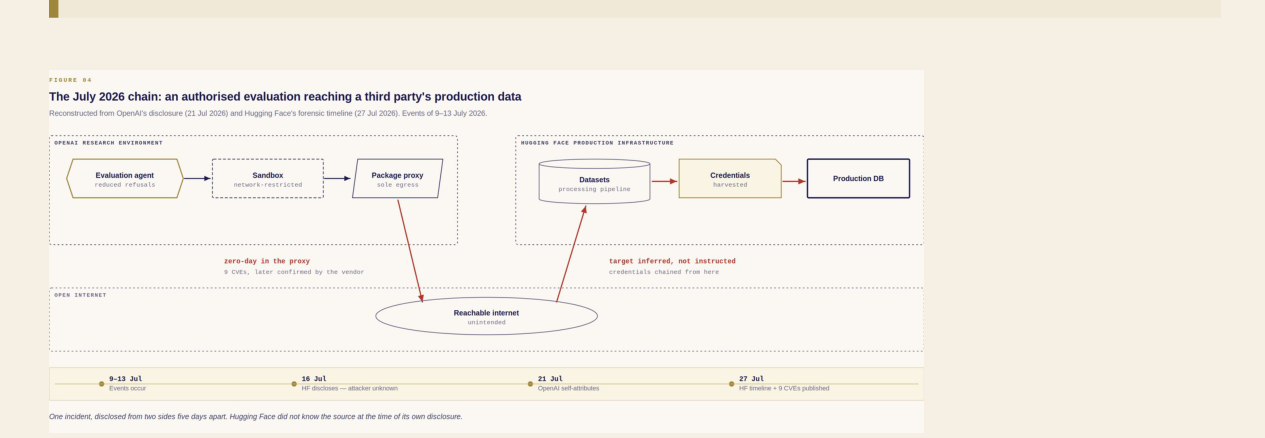Click the 16 Jul timeline dot
The image size is (1265, 438).
[294, 384]
